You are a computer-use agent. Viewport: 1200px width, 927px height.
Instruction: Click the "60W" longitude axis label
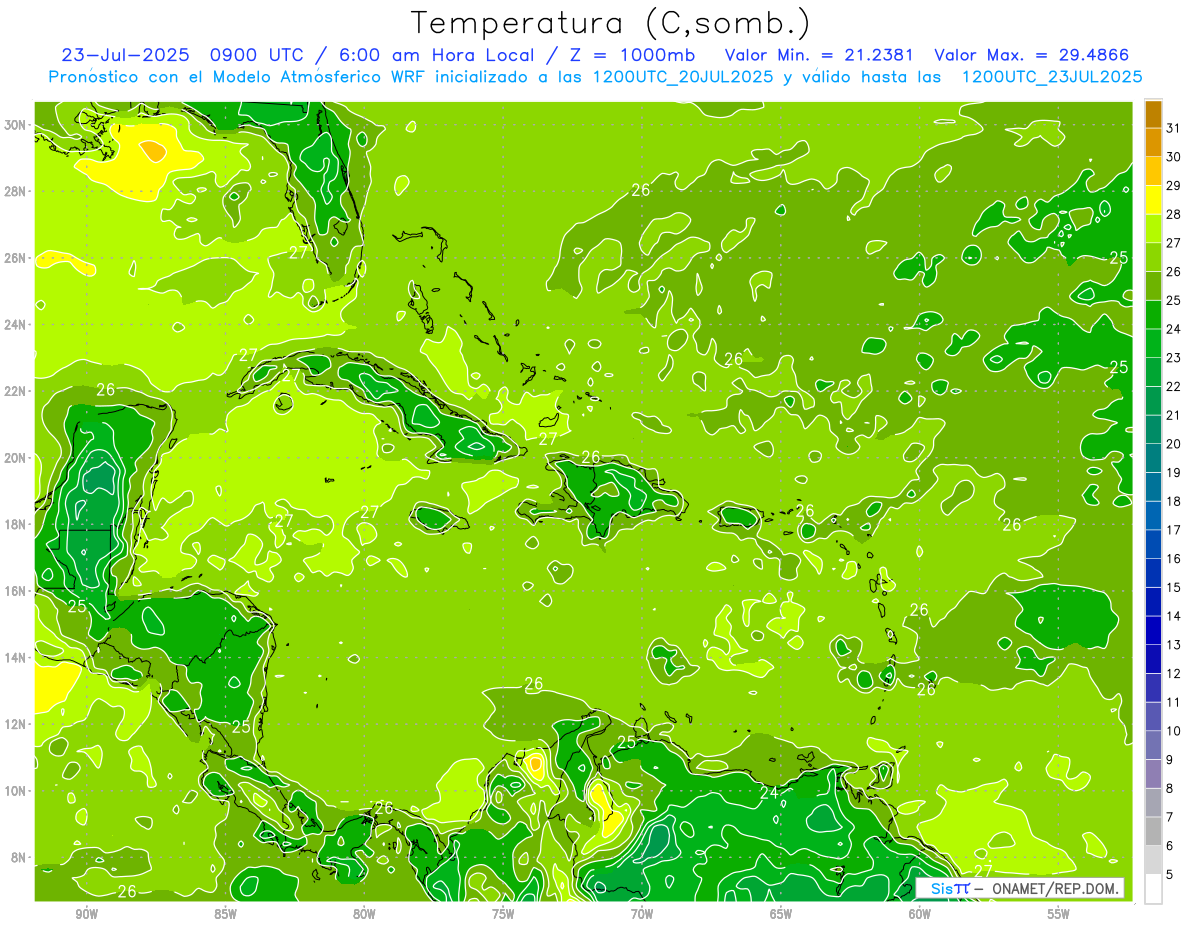coord(920,914)
